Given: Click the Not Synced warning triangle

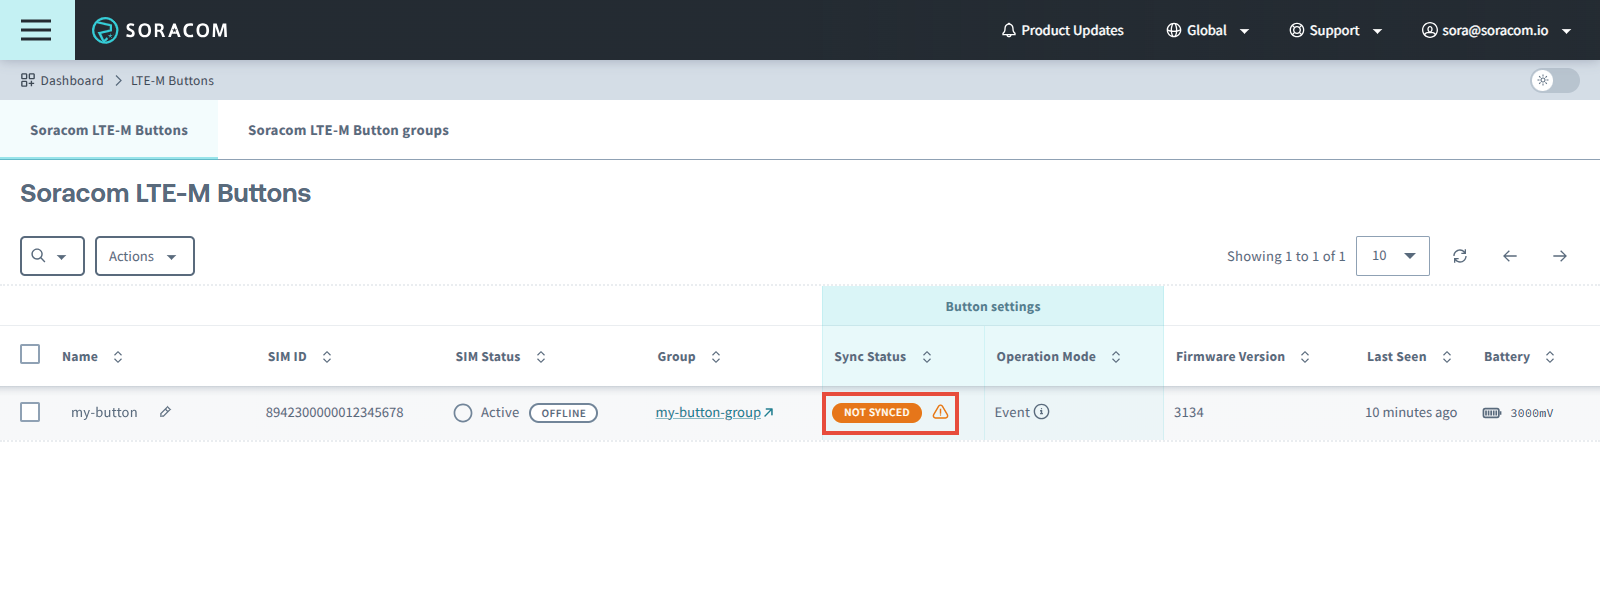Looking at the screenshot, I should pos(940,412).
